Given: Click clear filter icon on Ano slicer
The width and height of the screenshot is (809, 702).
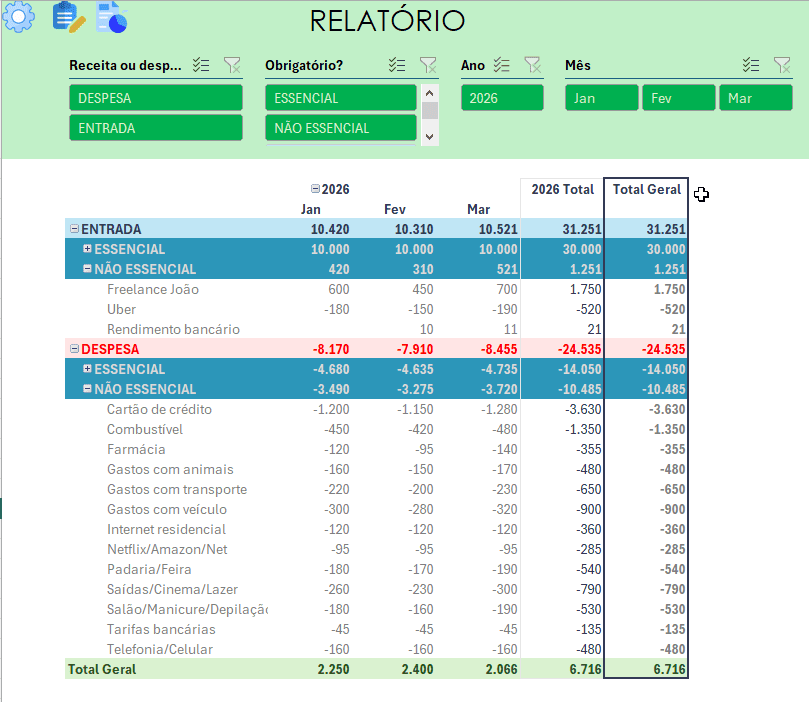Looking at the screenshot, I should click(533, 64).
